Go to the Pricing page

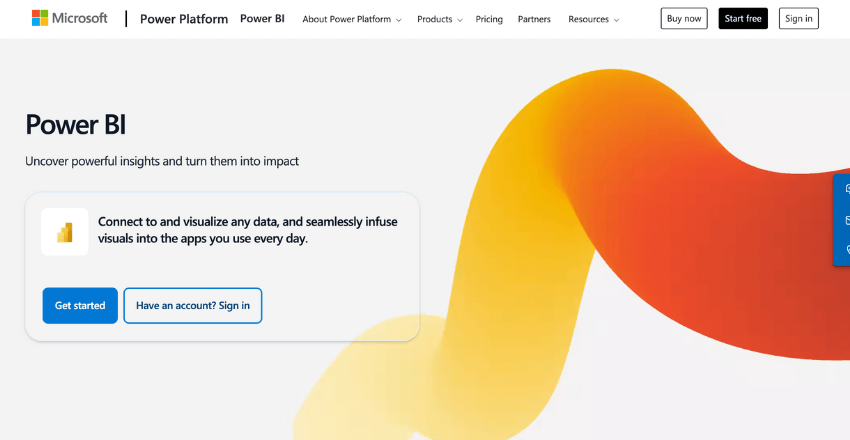489,19
